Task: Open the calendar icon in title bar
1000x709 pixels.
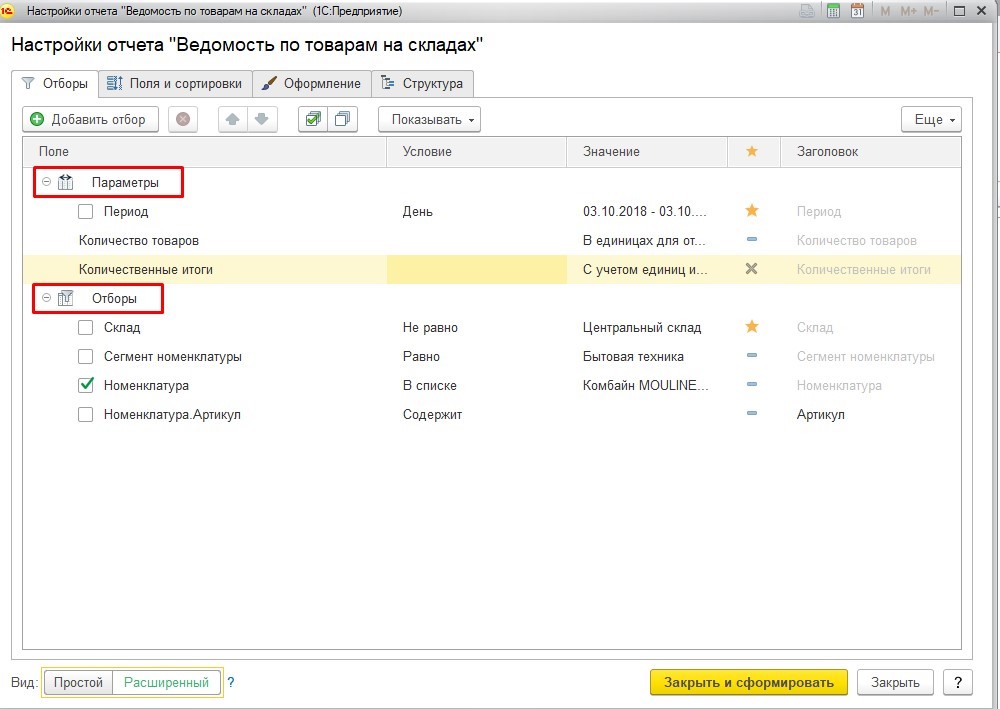Action: pos(857,10)
